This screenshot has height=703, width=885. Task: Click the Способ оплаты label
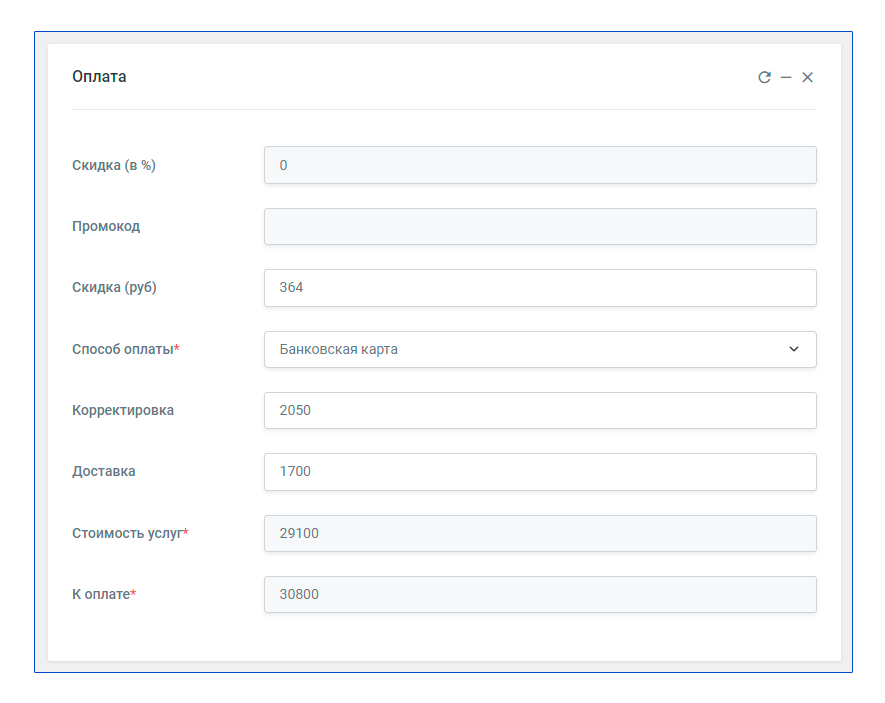click(125, 349)
